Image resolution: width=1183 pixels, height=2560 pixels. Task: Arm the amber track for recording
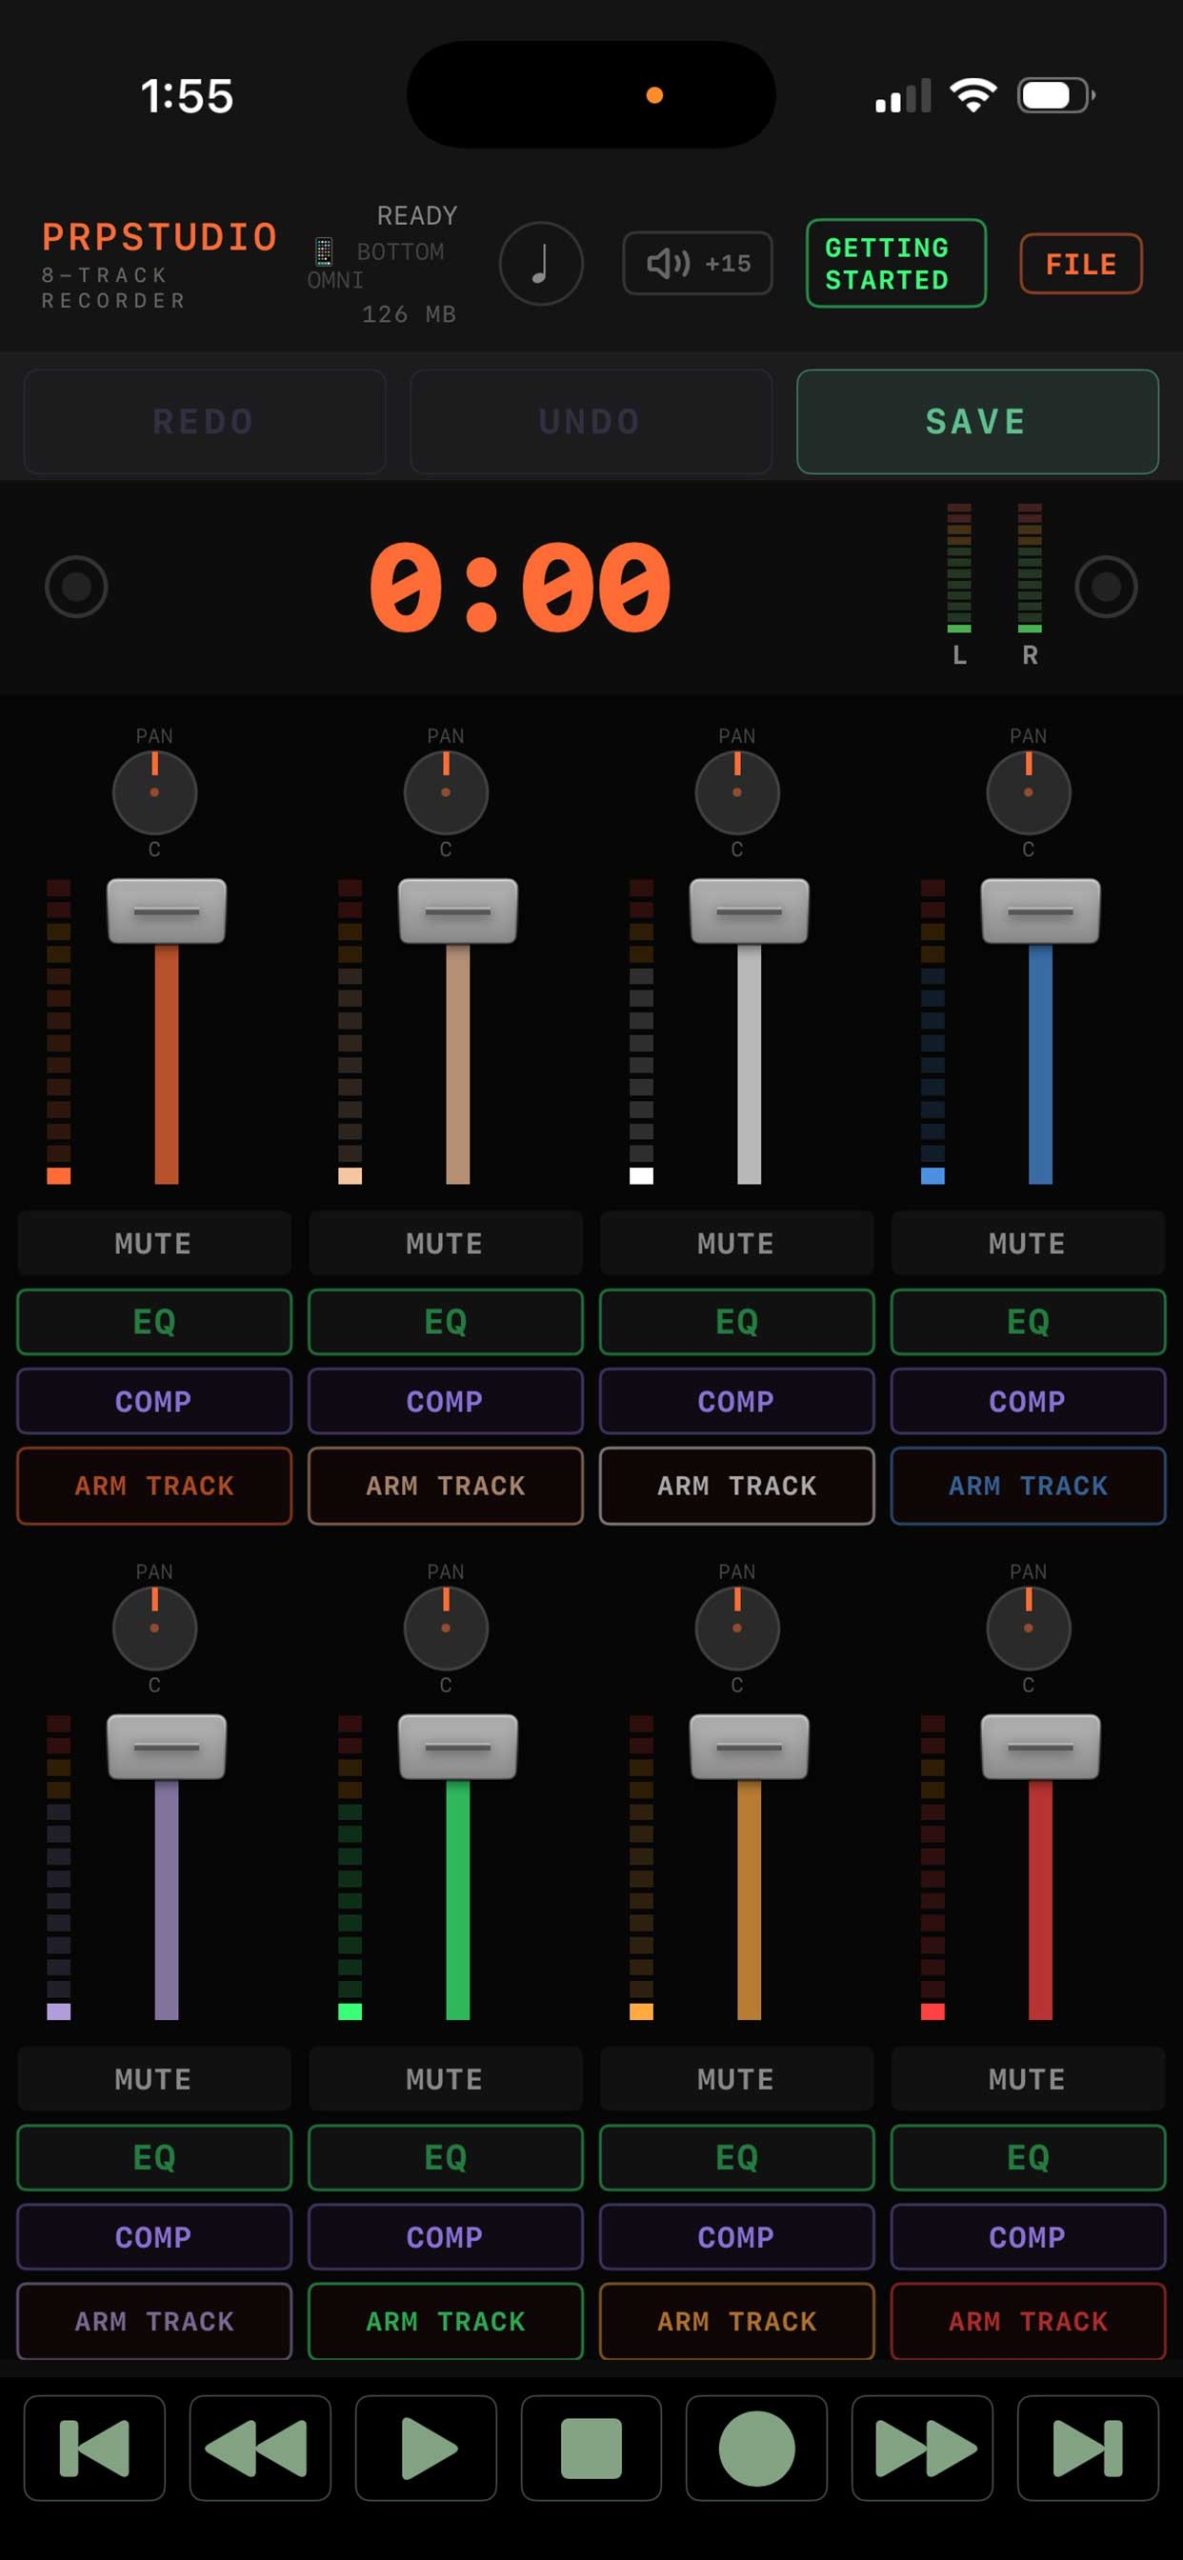coord(737,2322)
